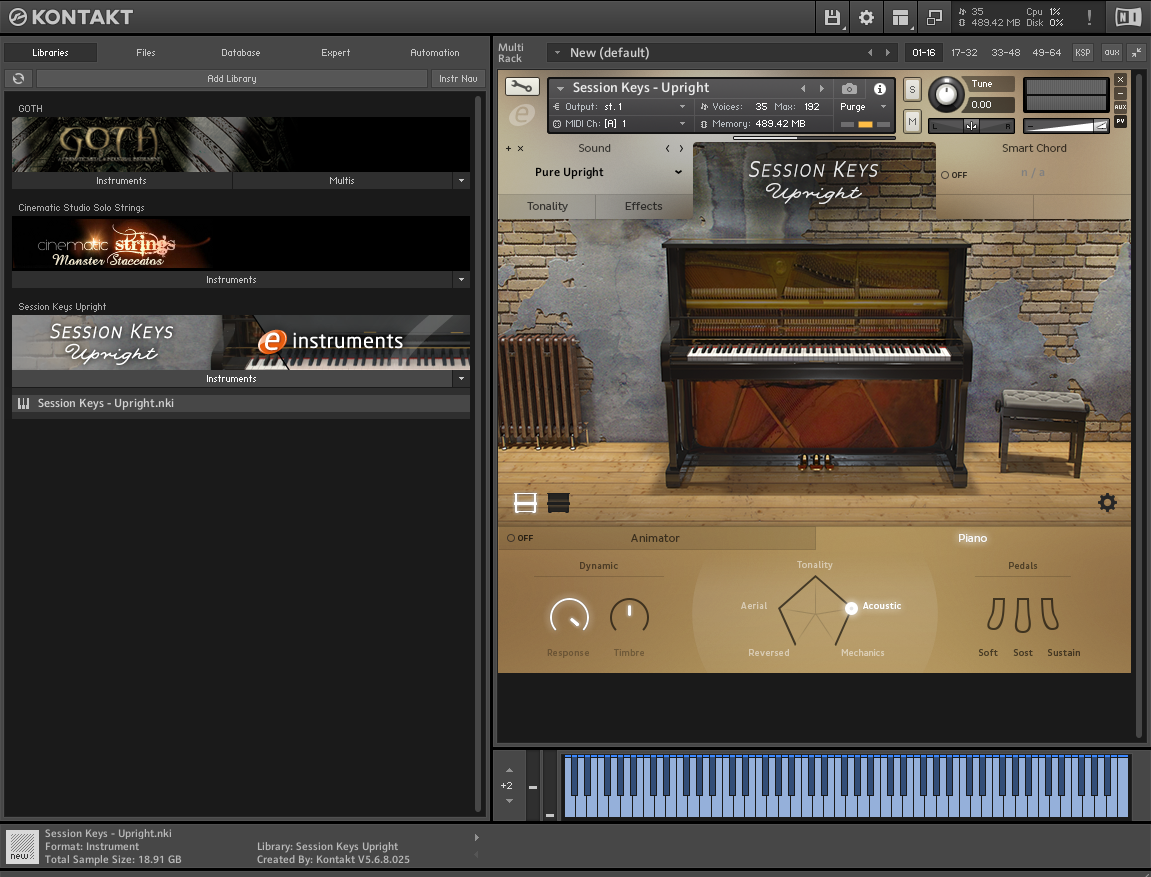Toggle Smart Chord OFF switch

coord(954,175)
